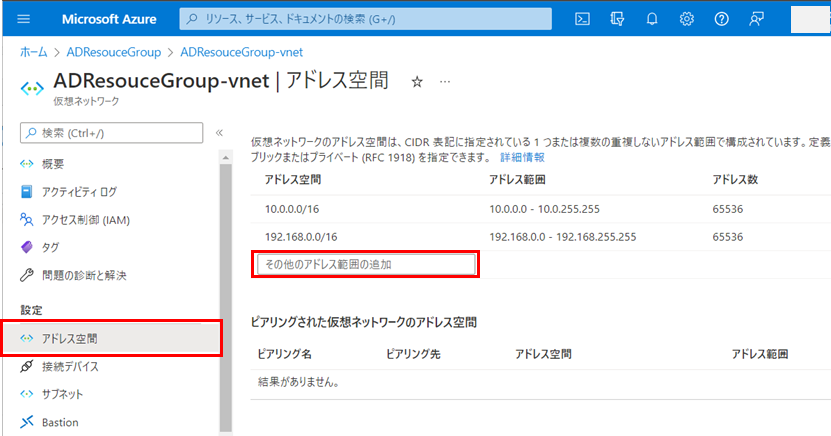Screen dimensions: 831x436
Task: Click the ピアリング名 column header
Action: [285, 354]
